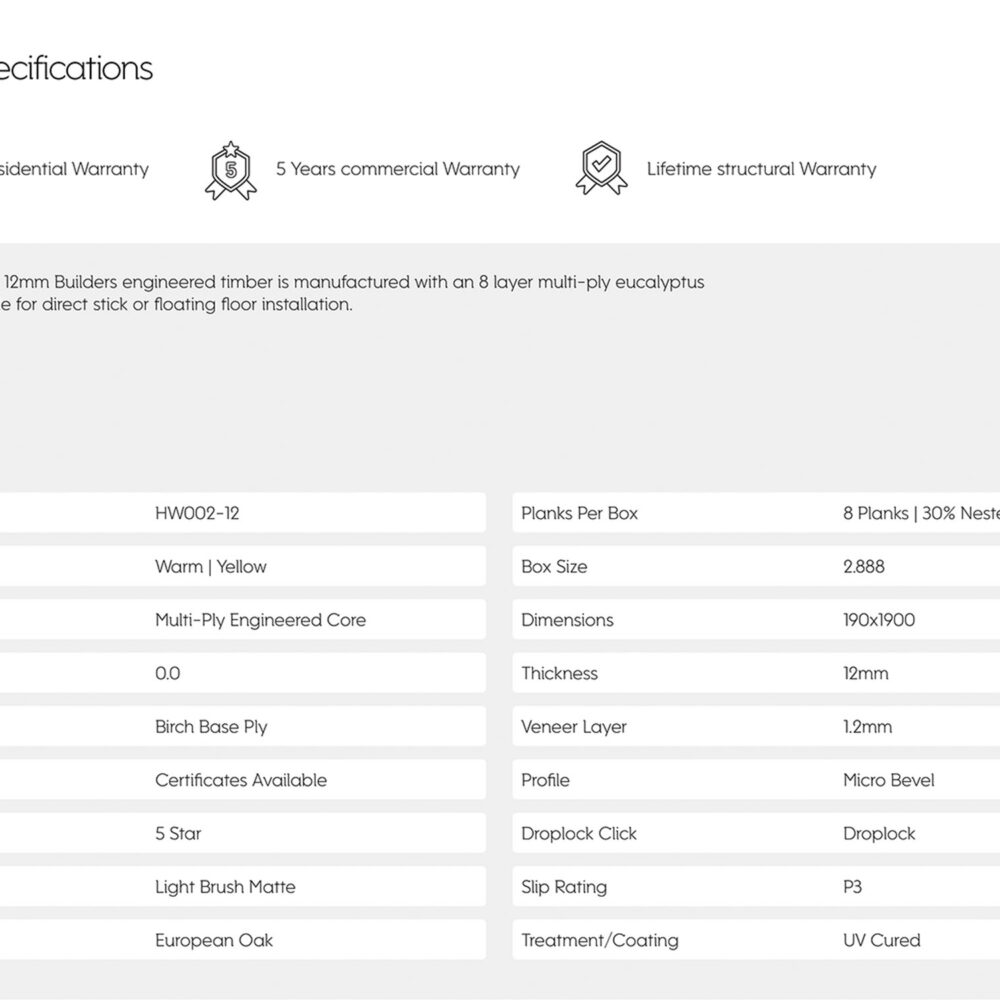Image resolution: width=1000 pixels, height=1000 pixels.
Task: Click the '8 Planks | 30% Nested' value
Action: 921,513
